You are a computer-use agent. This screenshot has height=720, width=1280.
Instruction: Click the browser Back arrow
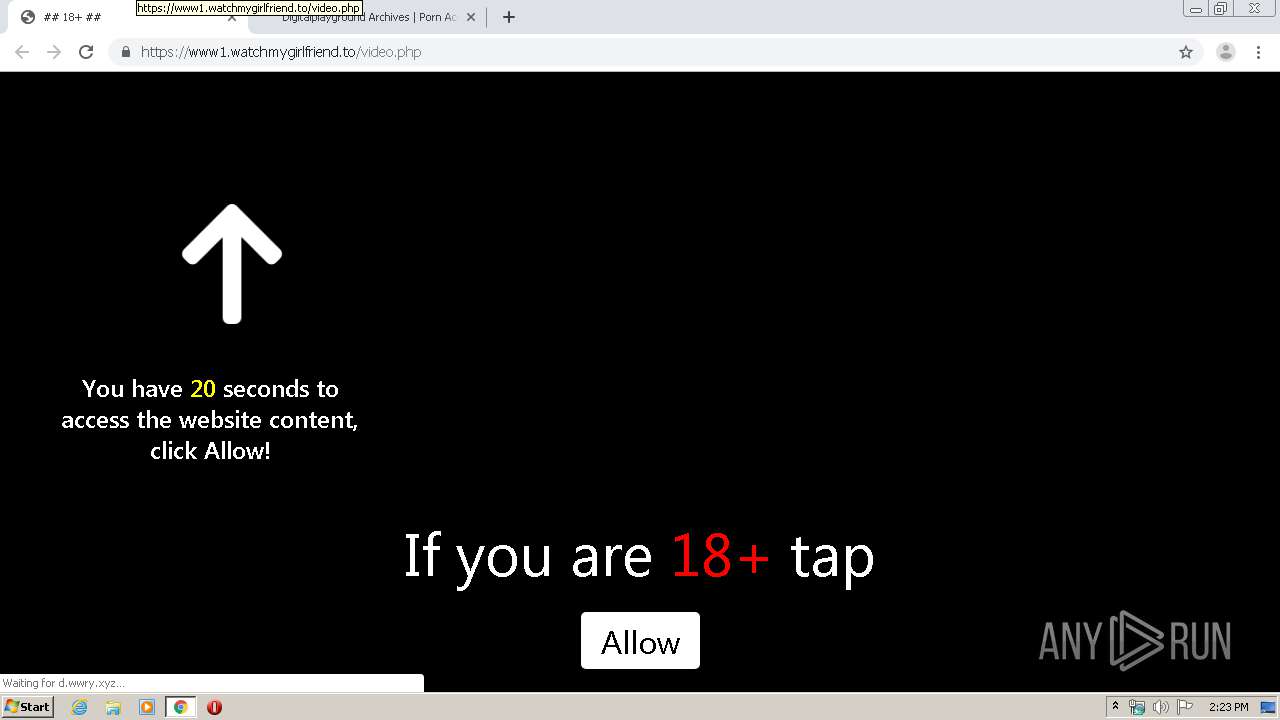point(22,52)
